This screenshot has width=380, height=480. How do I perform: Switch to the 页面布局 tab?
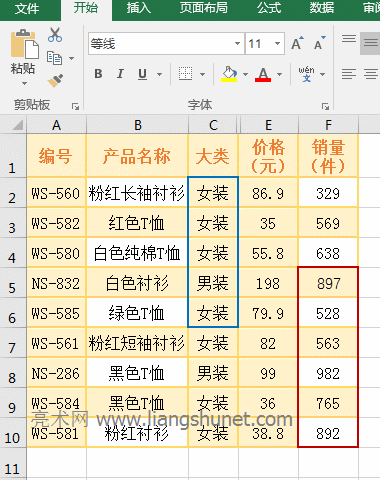click(x=204, y=8)
